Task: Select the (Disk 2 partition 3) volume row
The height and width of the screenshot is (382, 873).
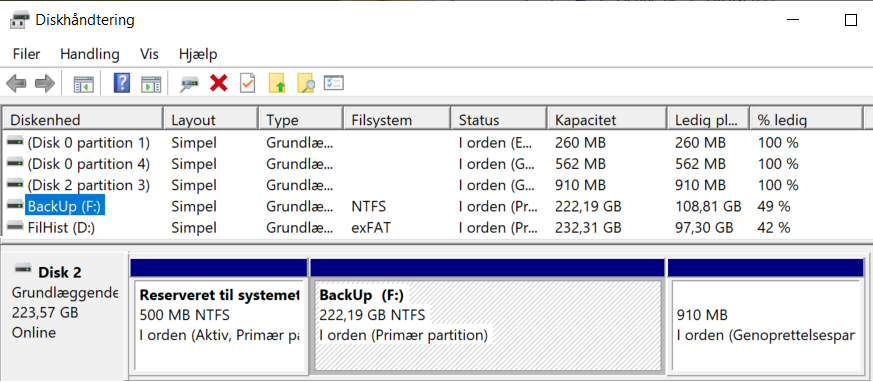Action: pos(436,185)
